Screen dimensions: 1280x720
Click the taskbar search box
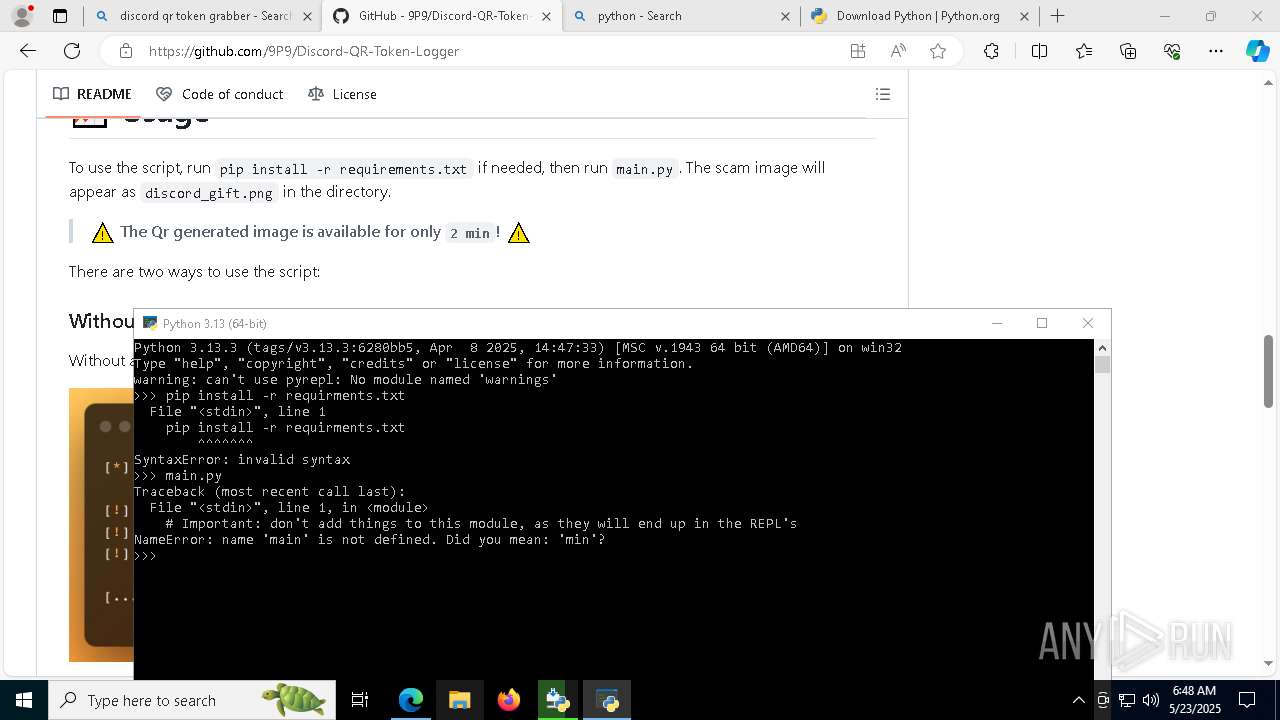pyautogui.click(x=192, y=700)
